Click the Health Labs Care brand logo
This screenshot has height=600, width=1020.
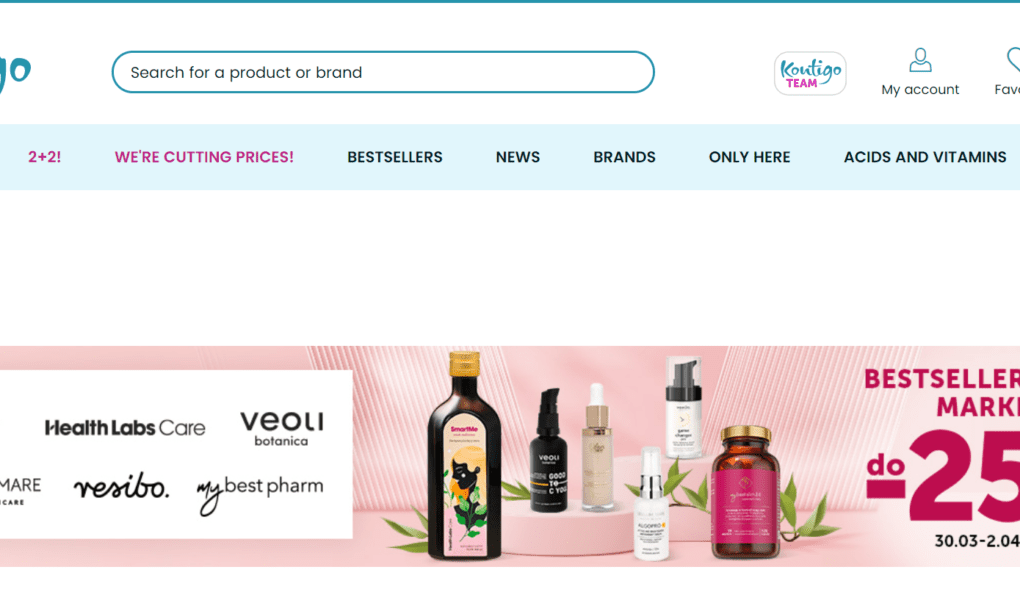click(x=125, y=428)
